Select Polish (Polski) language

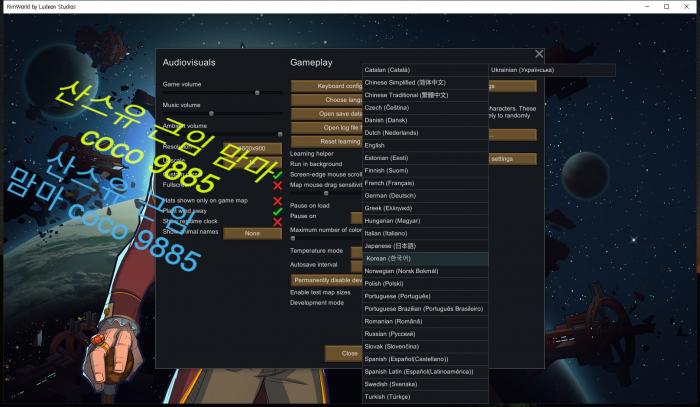[x=425, y=283]
